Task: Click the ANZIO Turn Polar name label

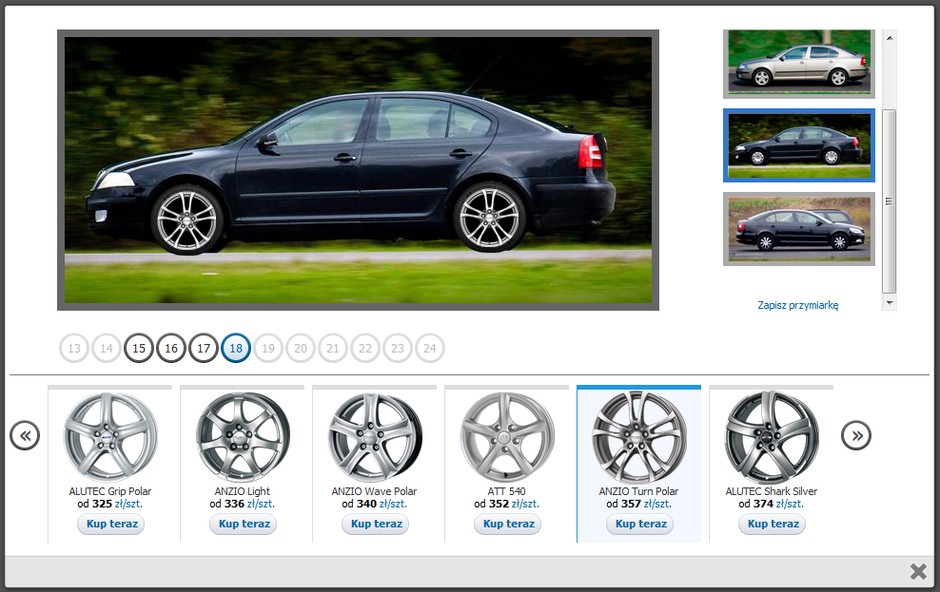Action: click(x=639, y=491)
